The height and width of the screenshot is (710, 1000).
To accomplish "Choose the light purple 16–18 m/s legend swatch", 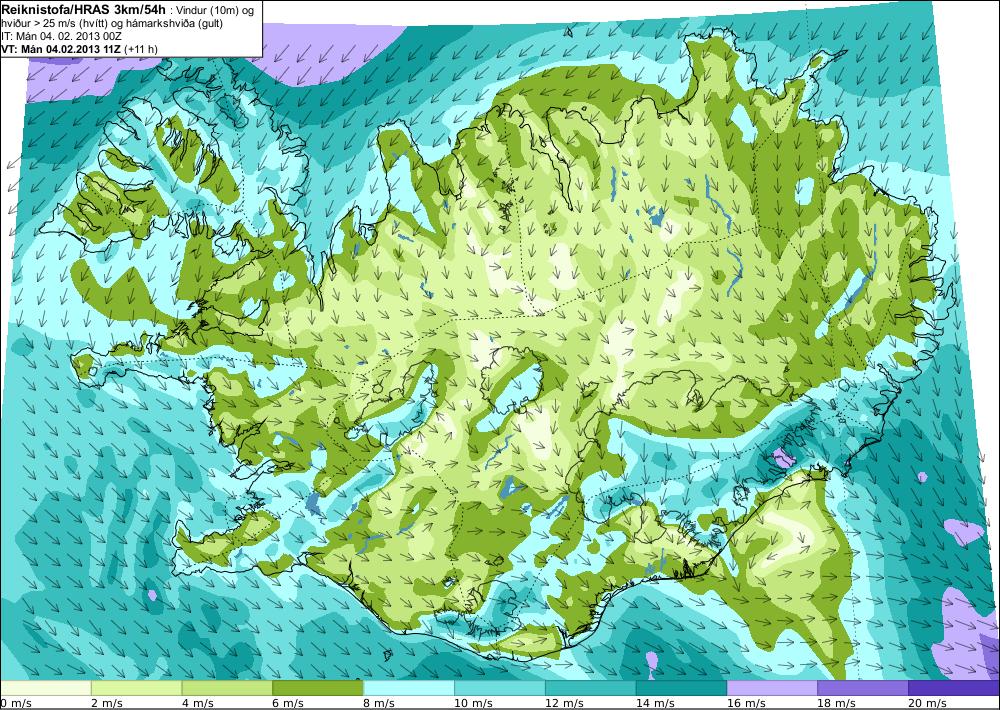I will 772,688.
